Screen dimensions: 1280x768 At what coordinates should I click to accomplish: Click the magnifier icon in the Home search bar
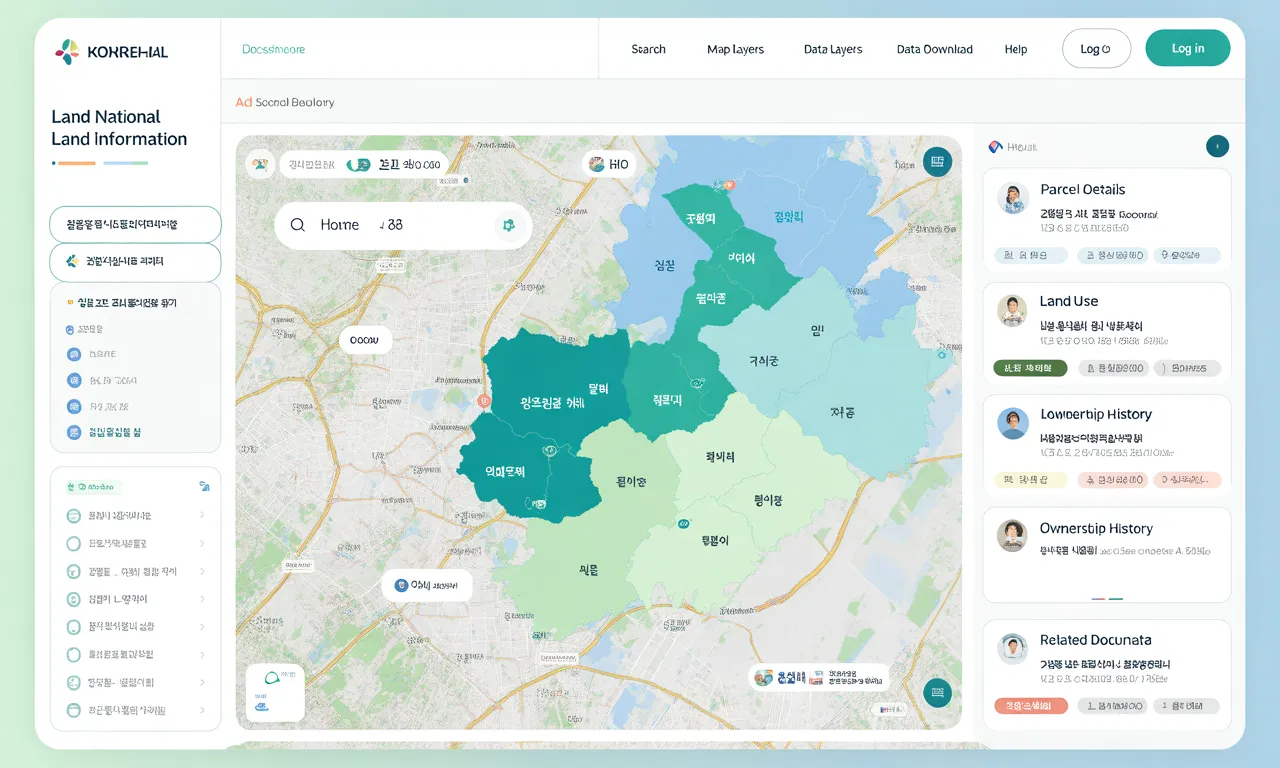tap(297, 225)
